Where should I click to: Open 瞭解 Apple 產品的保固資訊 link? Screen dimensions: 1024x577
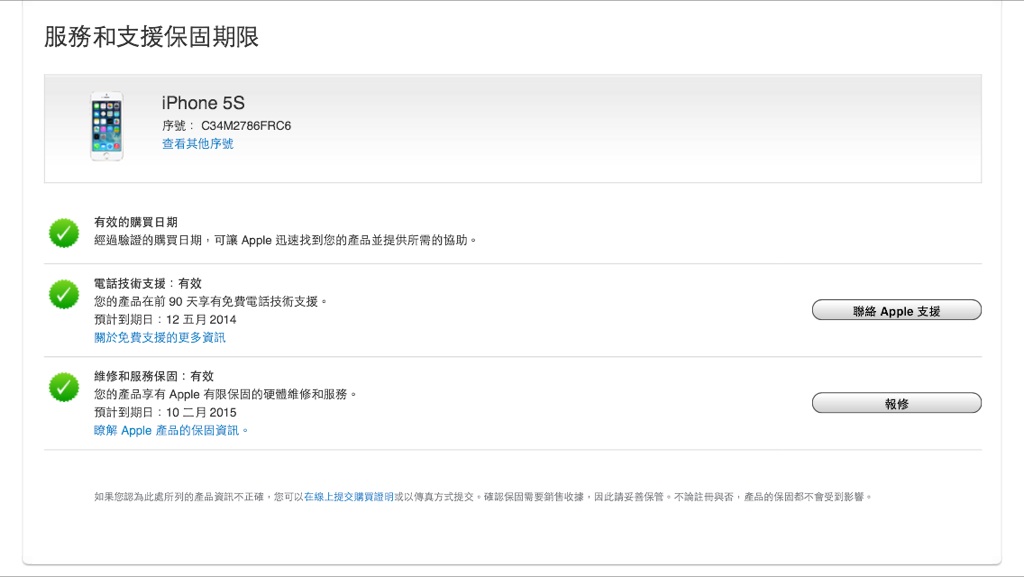click(x=169, y=430)
